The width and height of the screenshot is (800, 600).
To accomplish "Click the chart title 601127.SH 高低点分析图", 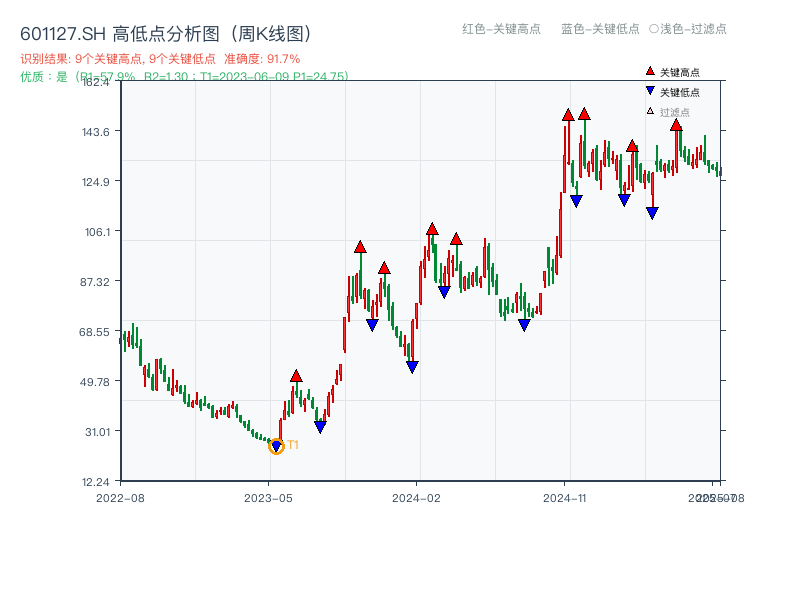I will click(166, 34).
